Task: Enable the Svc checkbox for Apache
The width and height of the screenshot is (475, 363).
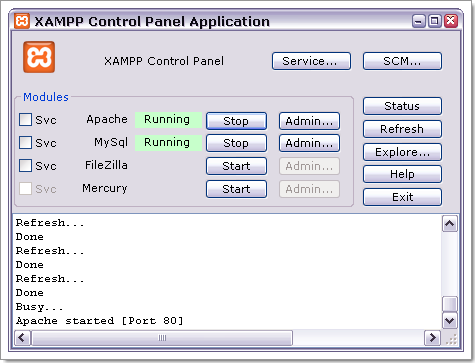Action: (25, 119)
